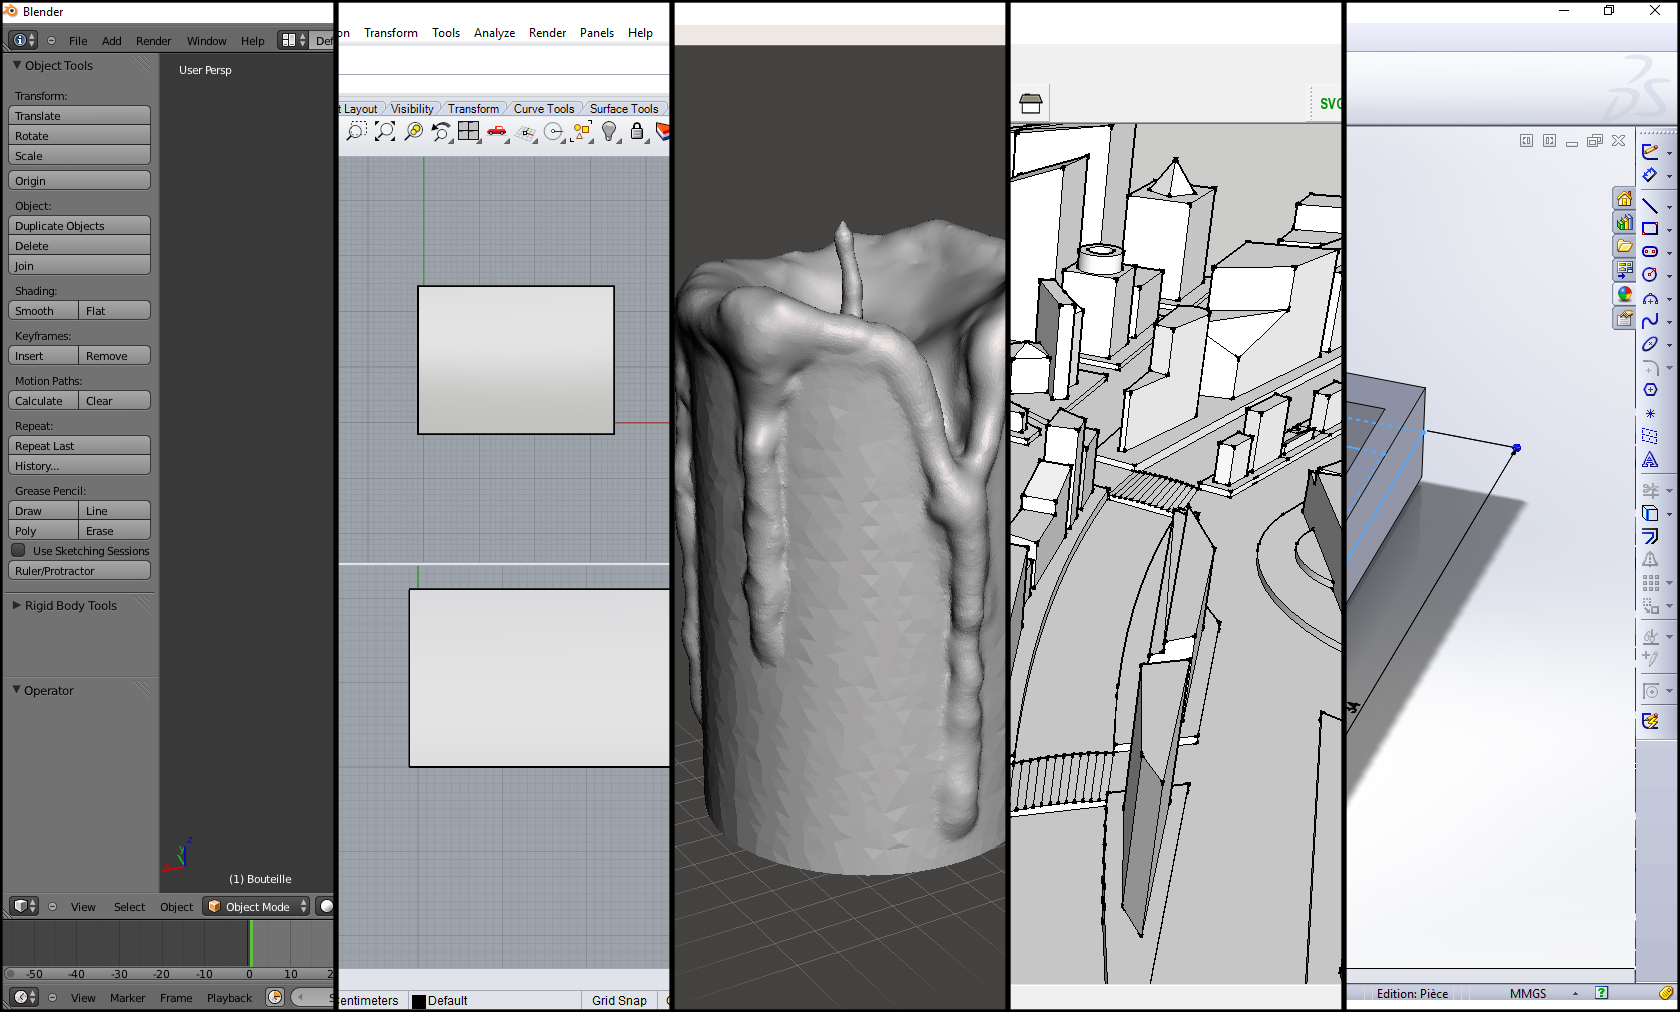Set shading to Flat in Blender
This screenshot has width=1680, height=1012.
114,311
